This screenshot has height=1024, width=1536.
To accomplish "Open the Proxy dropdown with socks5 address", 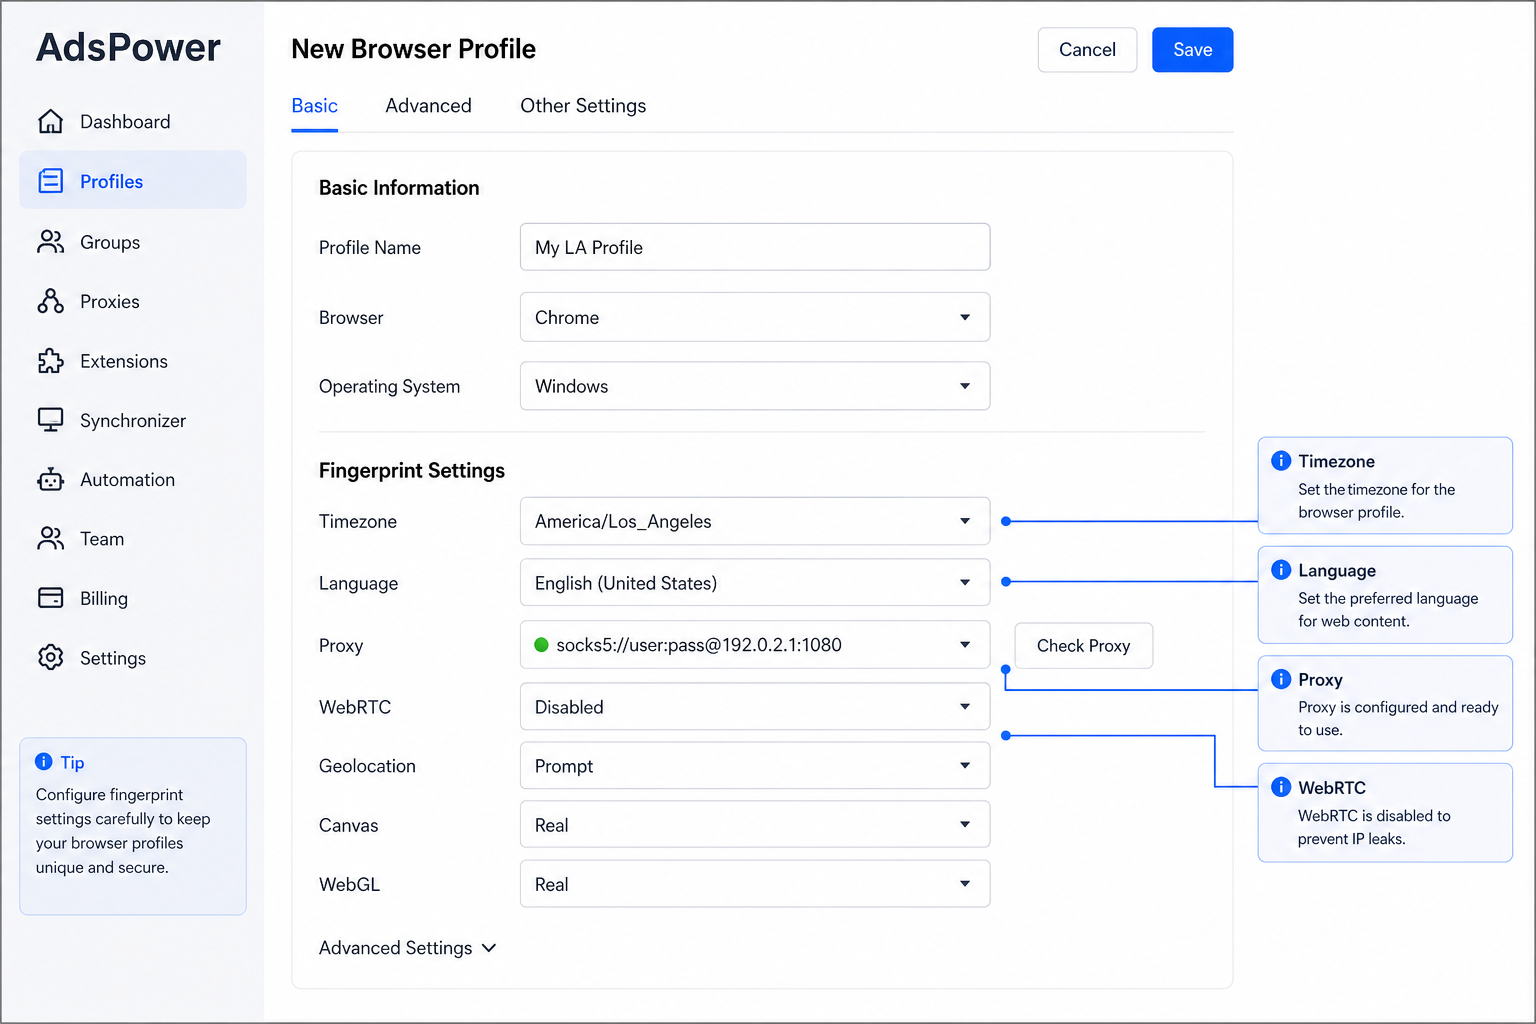I will pyautogui.click(x=755, y=645).
